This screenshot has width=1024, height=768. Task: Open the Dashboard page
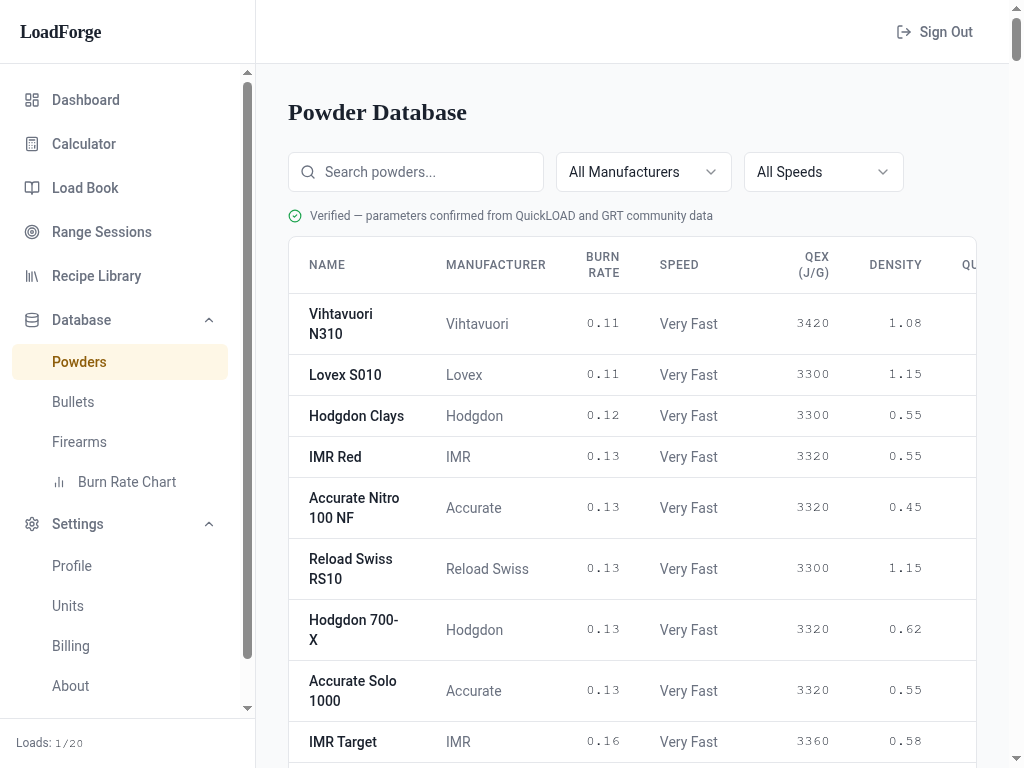[120, 100]
